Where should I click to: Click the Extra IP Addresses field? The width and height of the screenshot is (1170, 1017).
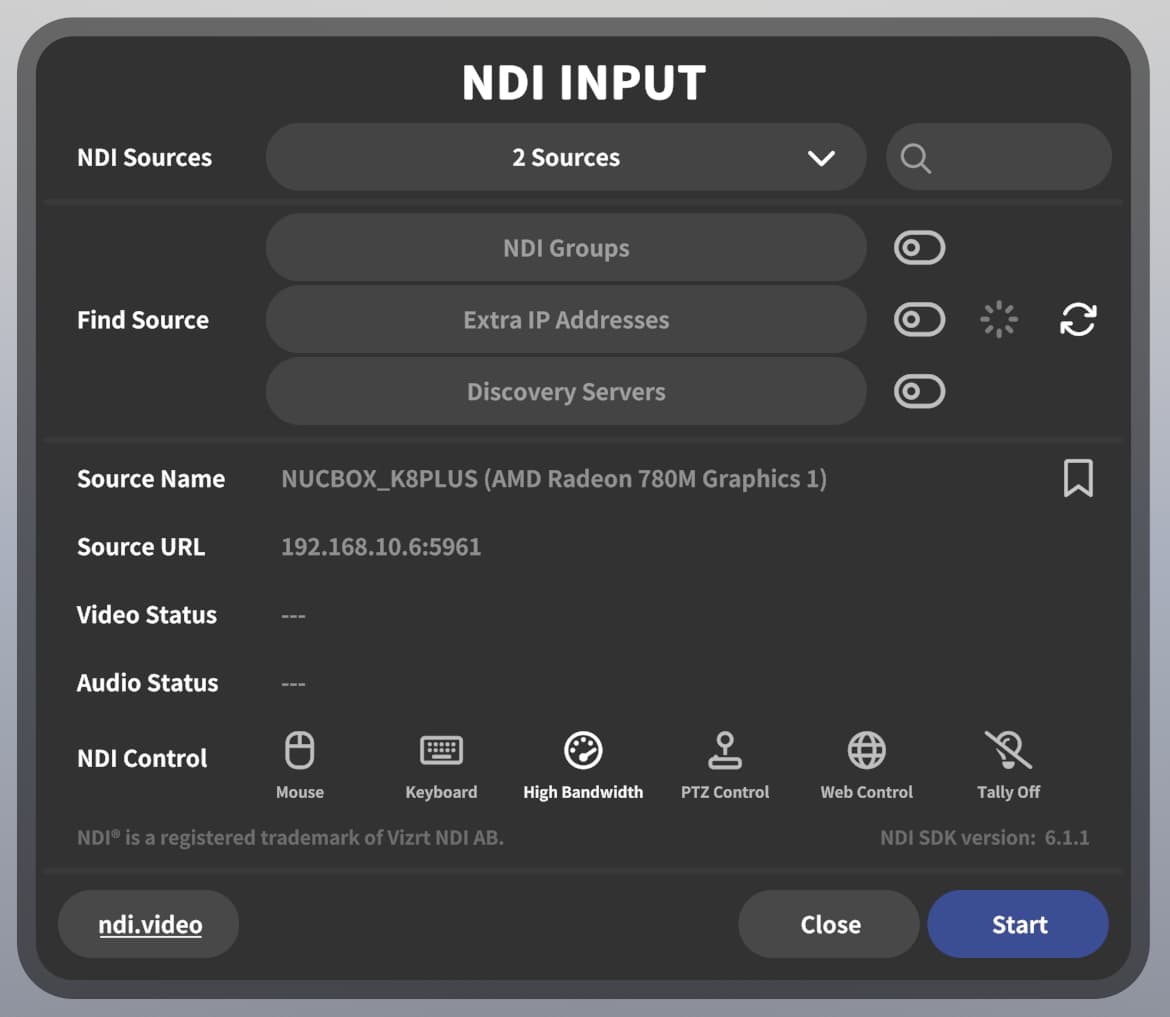pyautogui.click(x=565, y=320)
